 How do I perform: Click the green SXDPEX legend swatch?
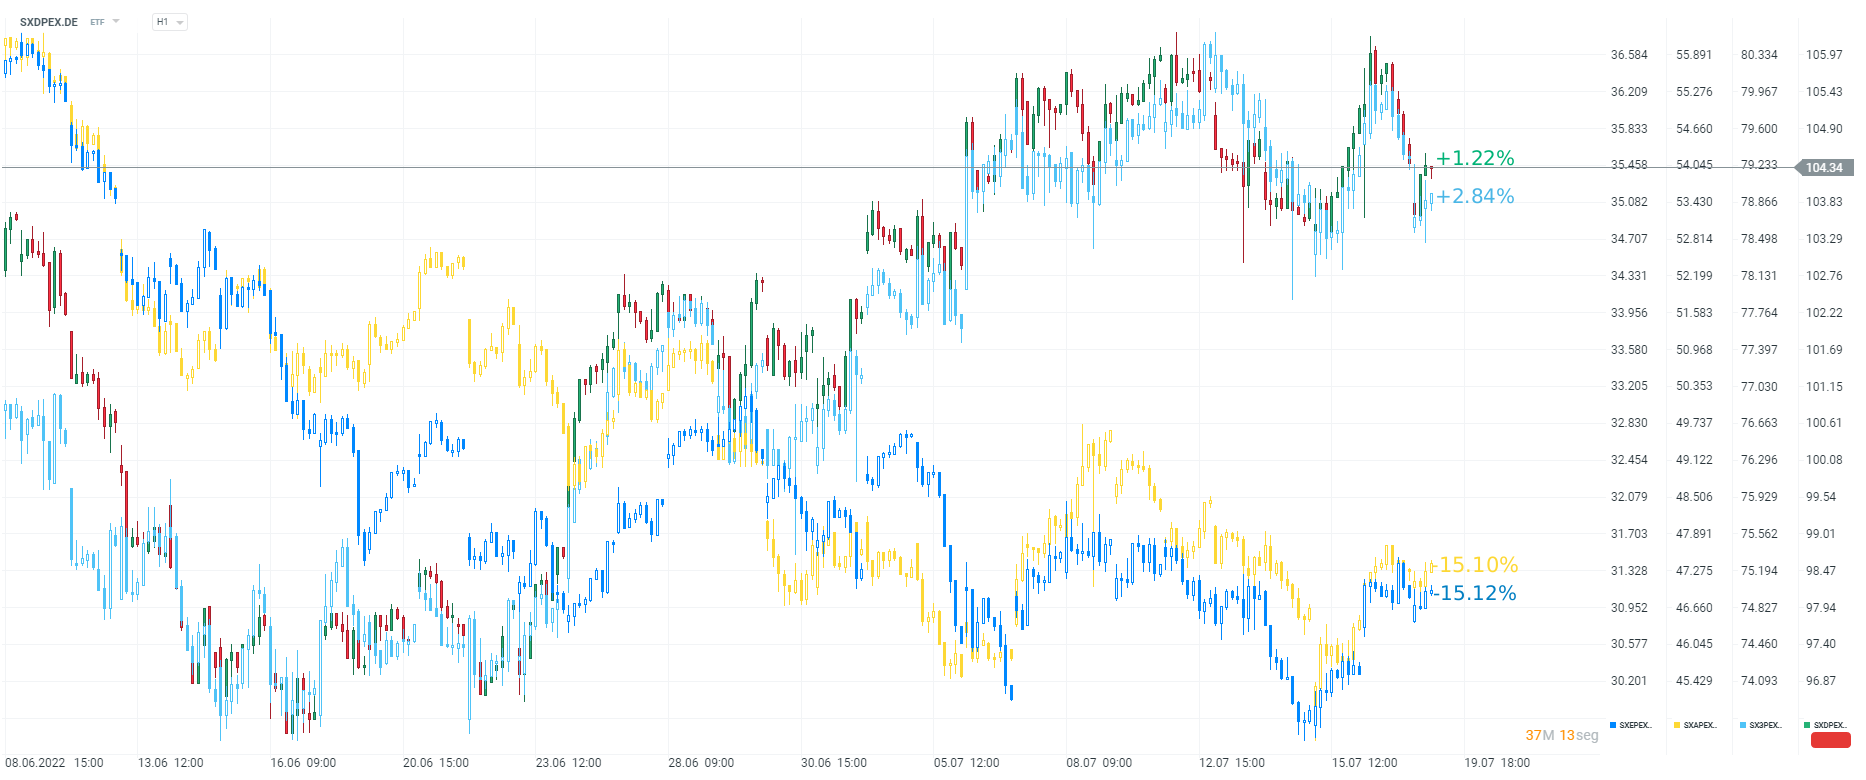pos(1807,725)
